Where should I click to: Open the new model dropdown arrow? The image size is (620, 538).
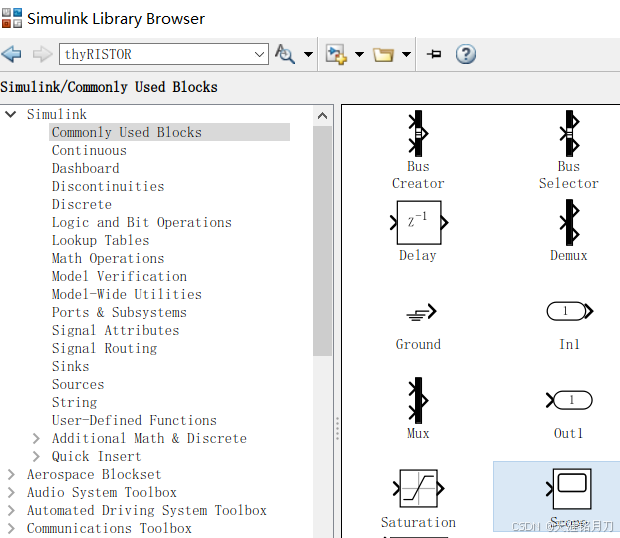coord(359,54)
